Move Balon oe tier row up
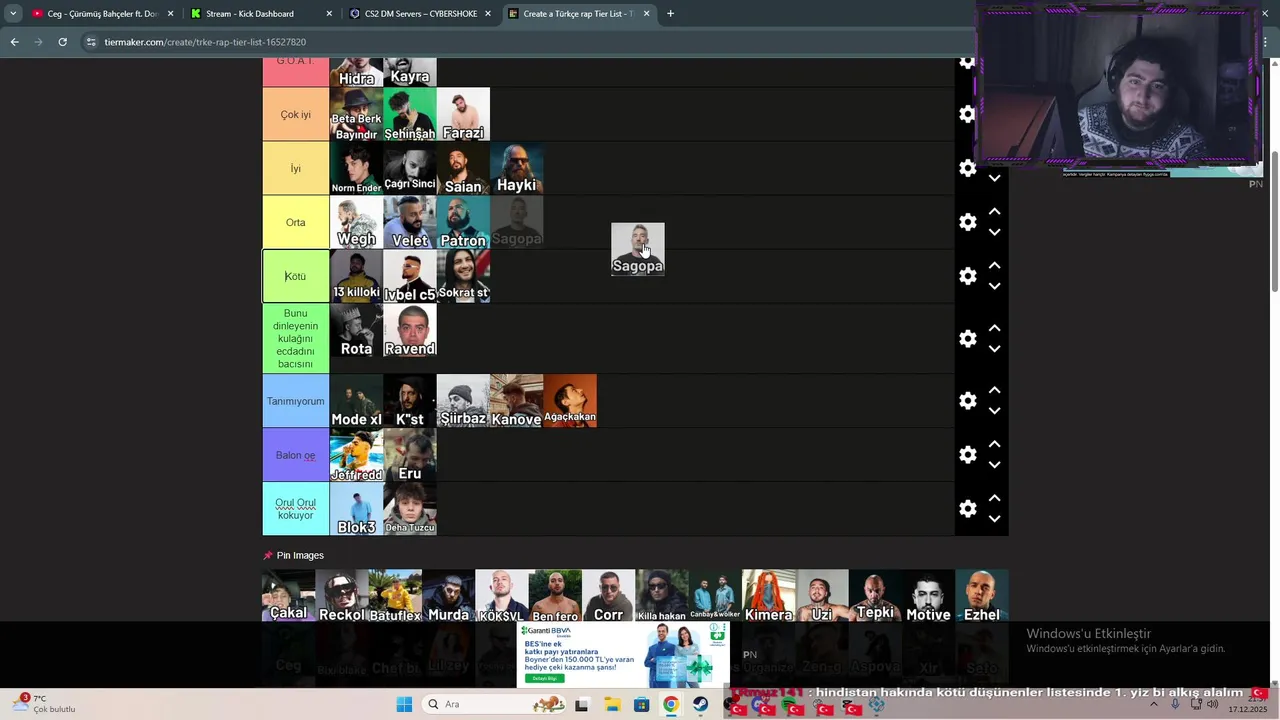Viewport: 1280px width, 720px height. tap(994, 445)
